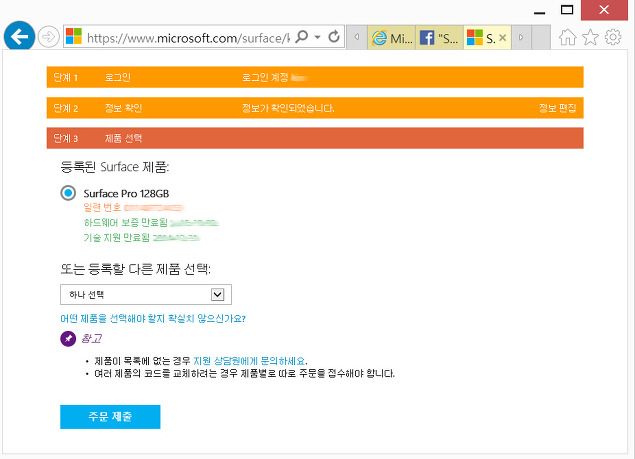This screenshot has width=635, height=459.
Task: Open 어떤 제품을 선택해야 할지 help link
Action: (x=153, y=318)
